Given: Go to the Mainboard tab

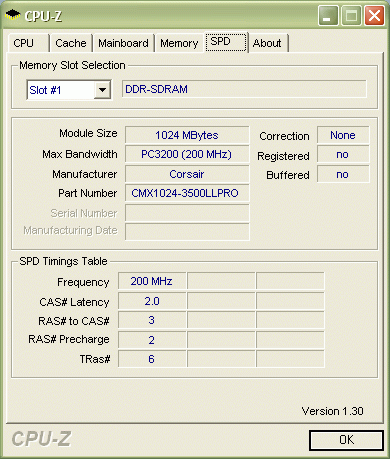Looking at the screenshot, I should pyautogui.click(x=123, y=43).
